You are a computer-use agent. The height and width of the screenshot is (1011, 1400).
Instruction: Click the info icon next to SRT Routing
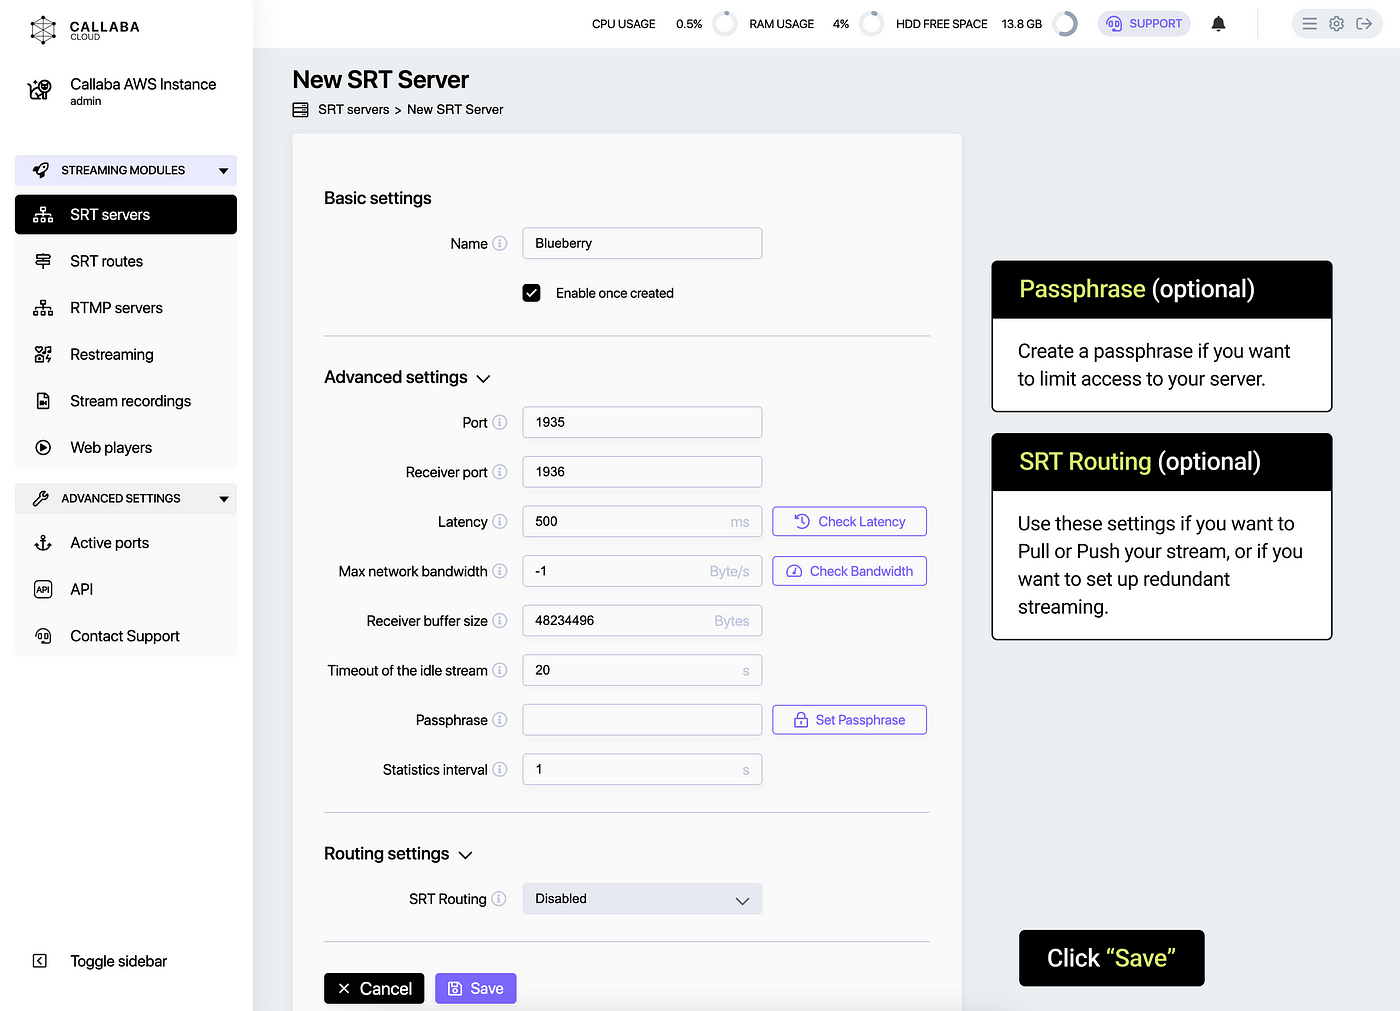point(499,898)
